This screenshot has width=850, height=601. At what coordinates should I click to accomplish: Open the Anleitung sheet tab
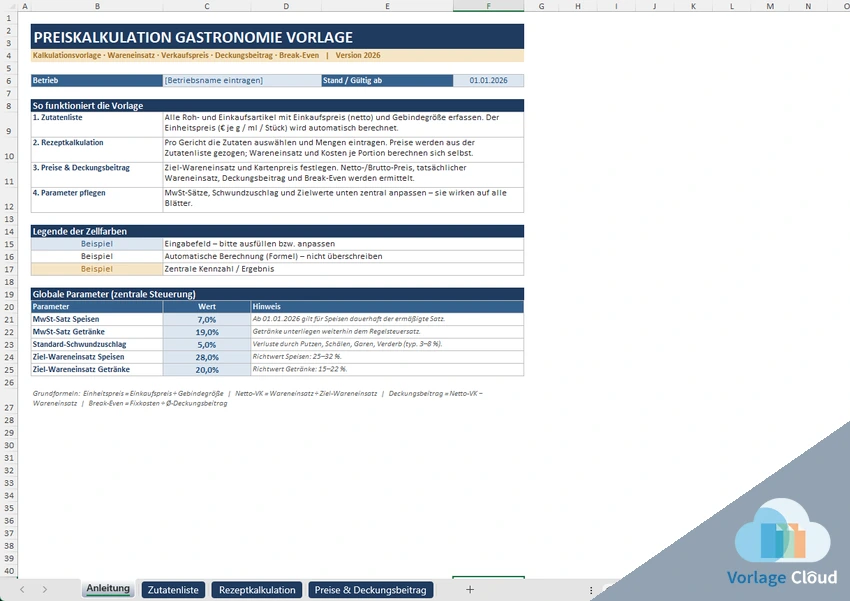click(x=108, y=589)
